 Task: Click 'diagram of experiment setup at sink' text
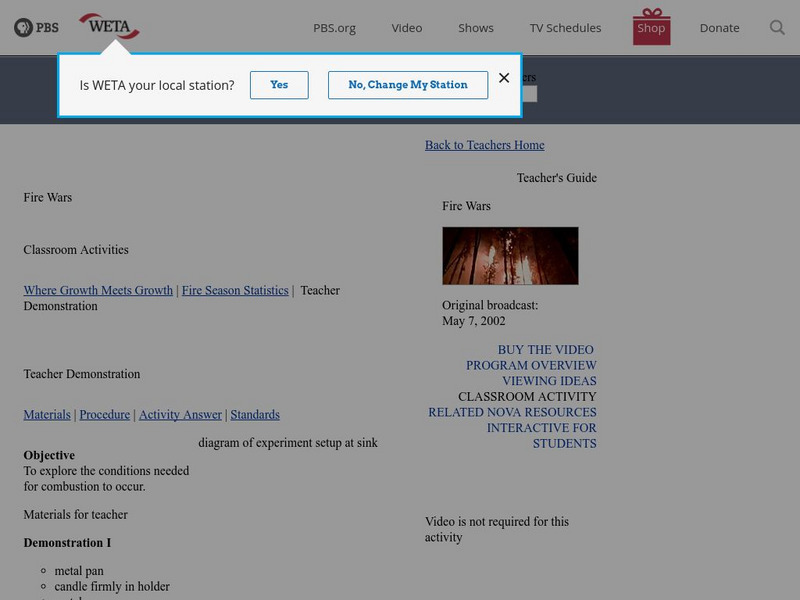click(288, 443)
